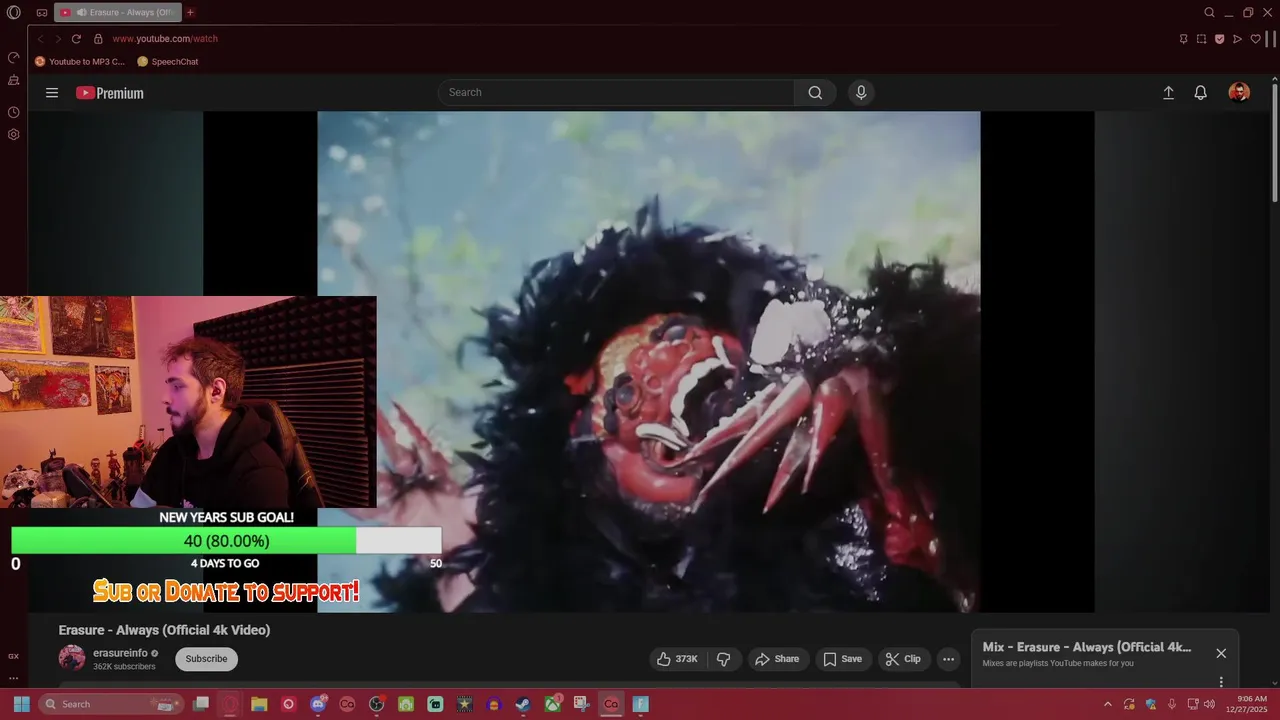The width and height of the screenshot is (1280, 720).
Task: Click the YouTube Search field
Action: (616, 92)
